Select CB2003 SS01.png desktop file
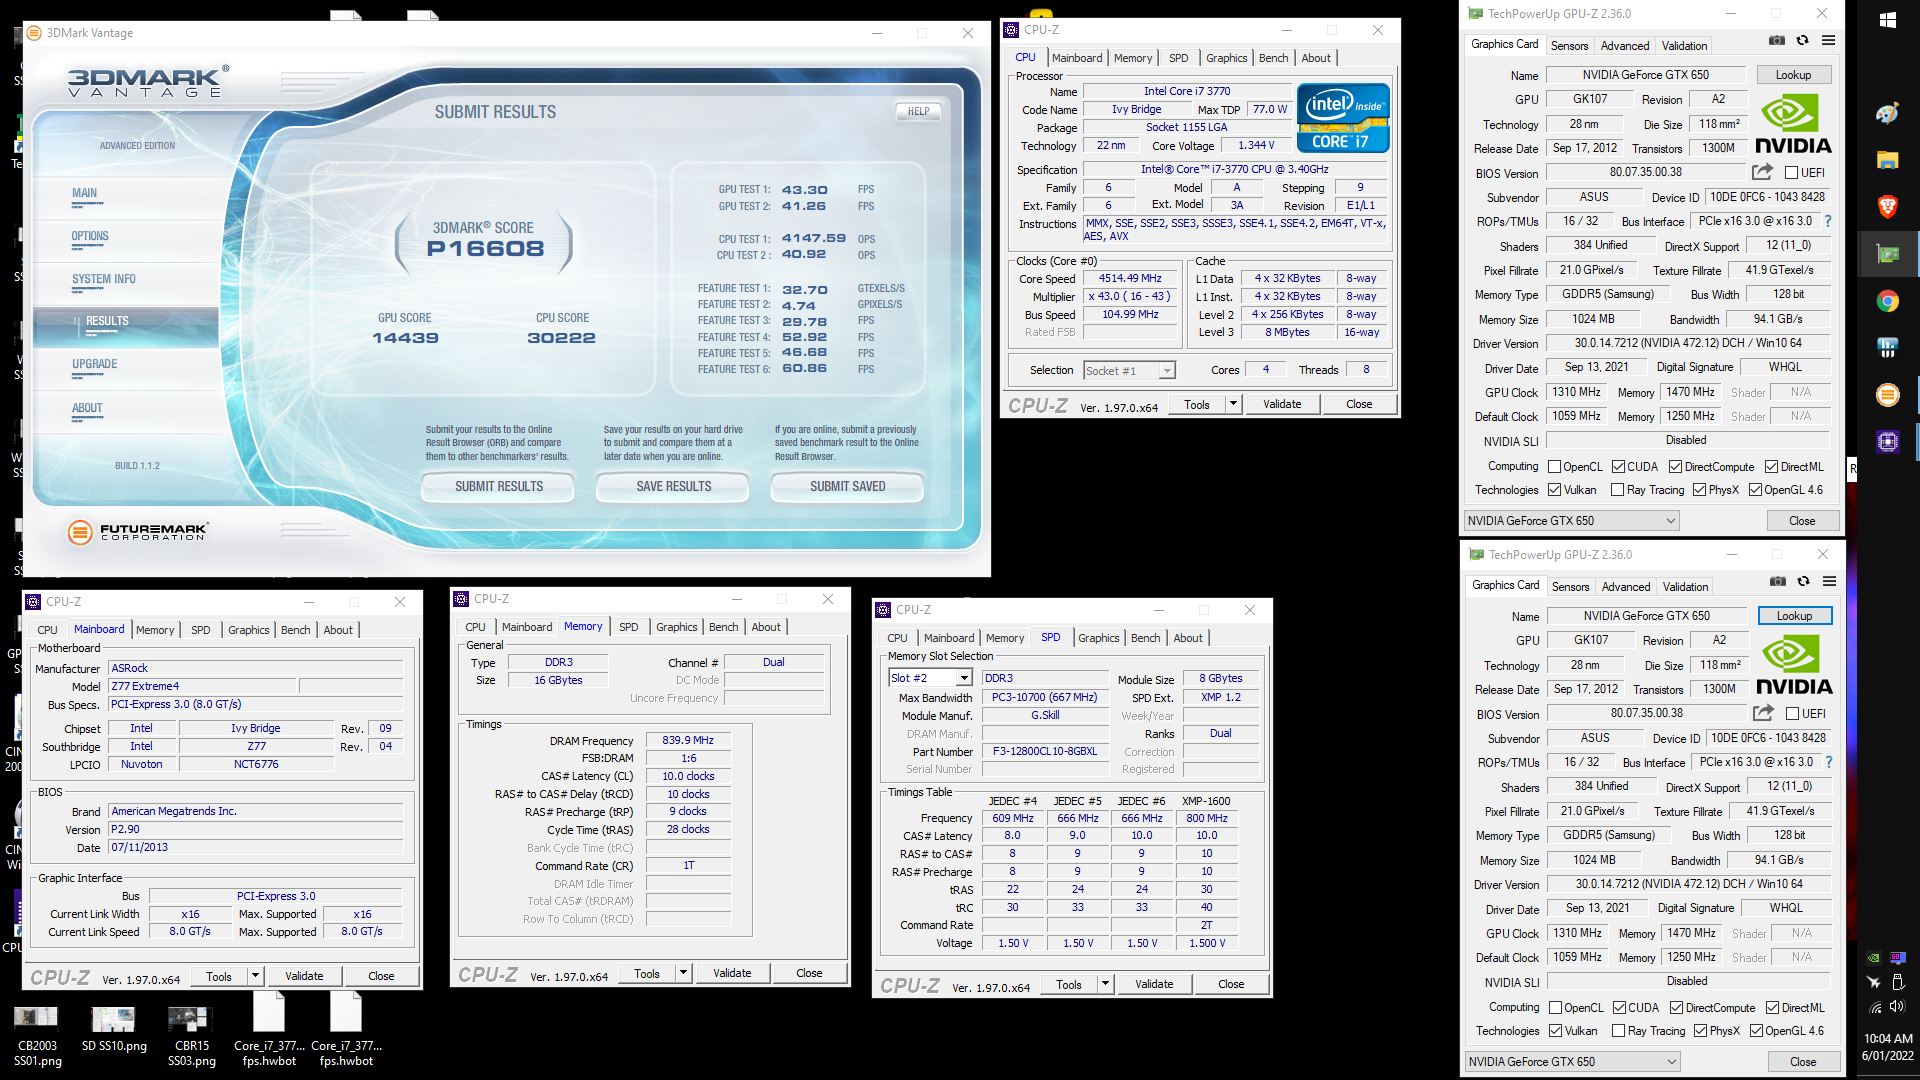 pyautogui.click(x=37, y=1036)
